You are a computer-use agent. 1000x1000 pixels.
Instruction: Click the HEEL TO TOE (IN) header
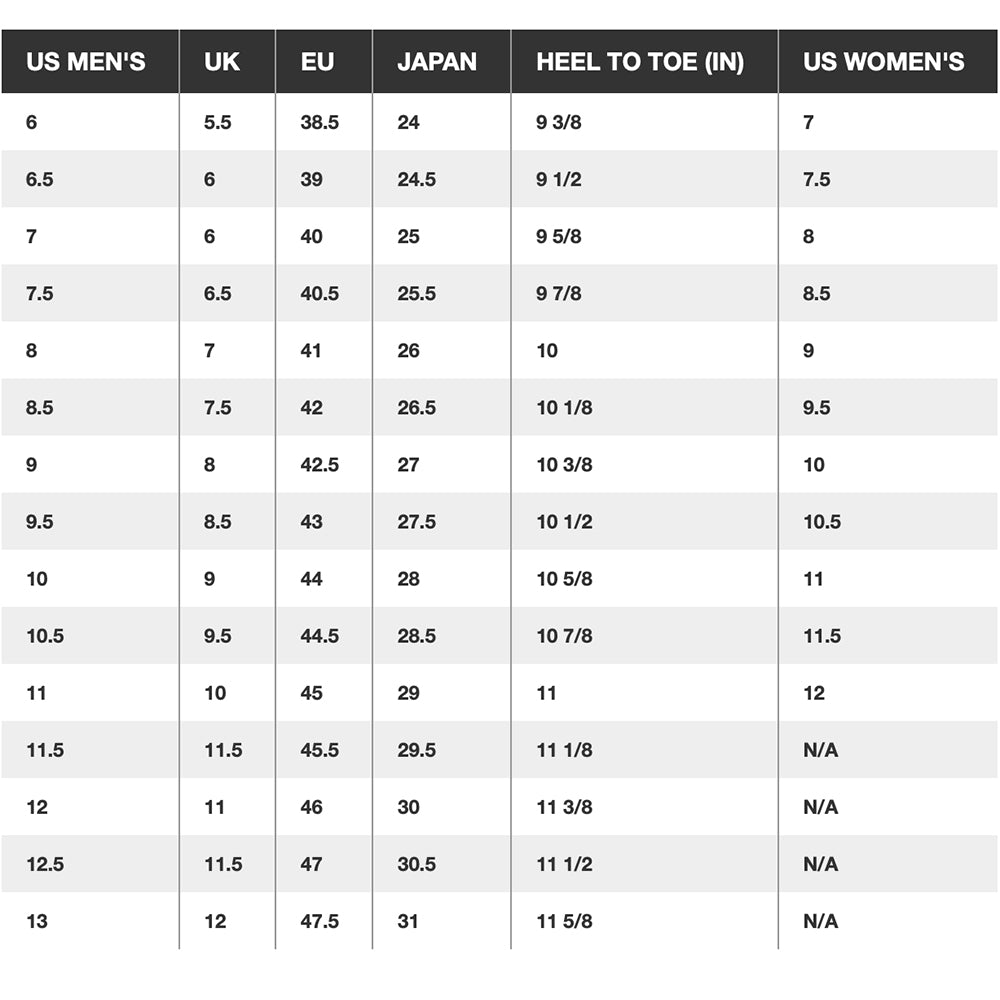click(x=640, y=62)
